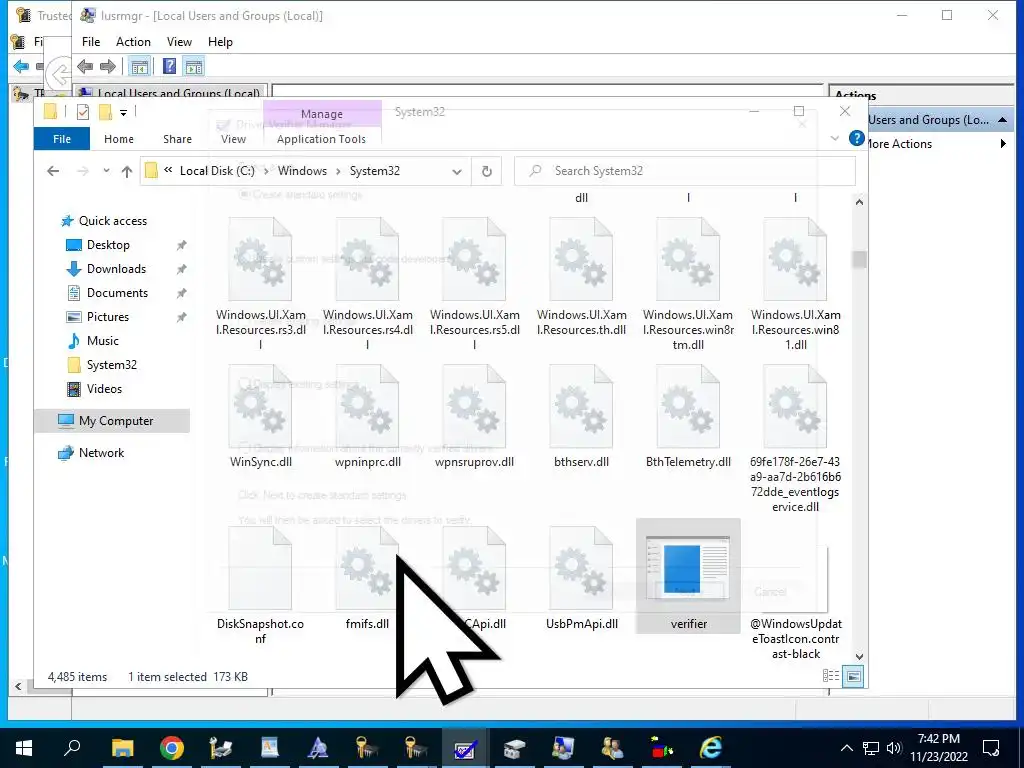Open System32 in the navigation pane

111,365
